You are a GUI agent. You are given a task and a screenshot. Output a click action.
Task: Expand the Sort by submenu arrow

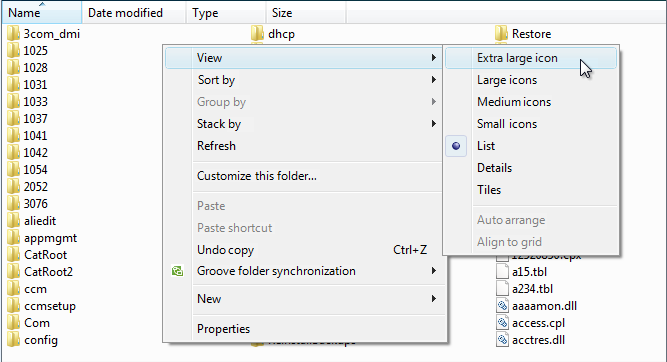click(433, 80)
